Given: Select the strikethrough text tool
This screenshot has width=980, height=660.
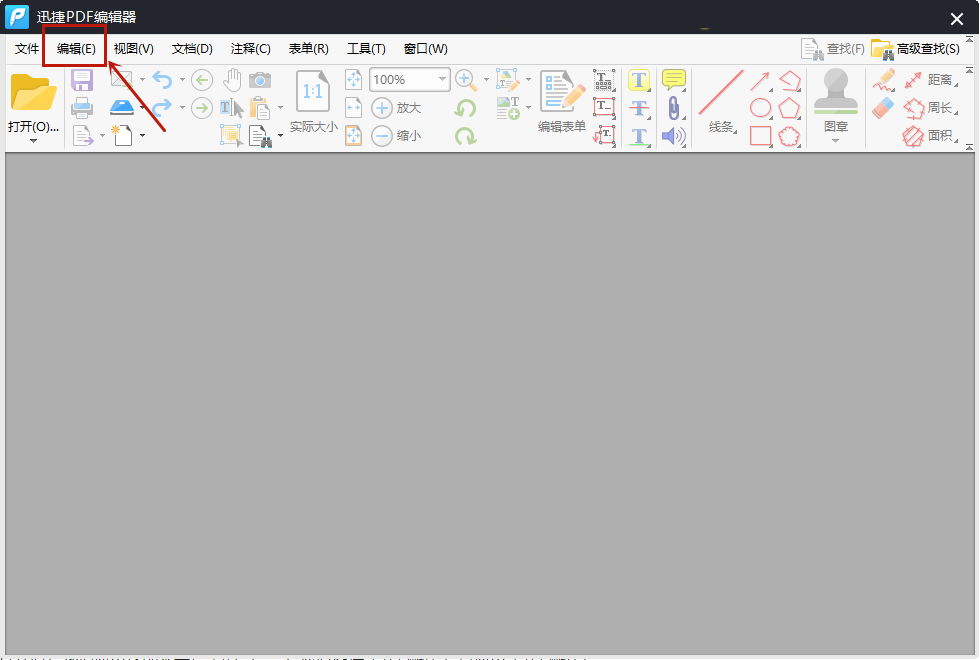Looking at the screenshot, I should click(639, 108).
